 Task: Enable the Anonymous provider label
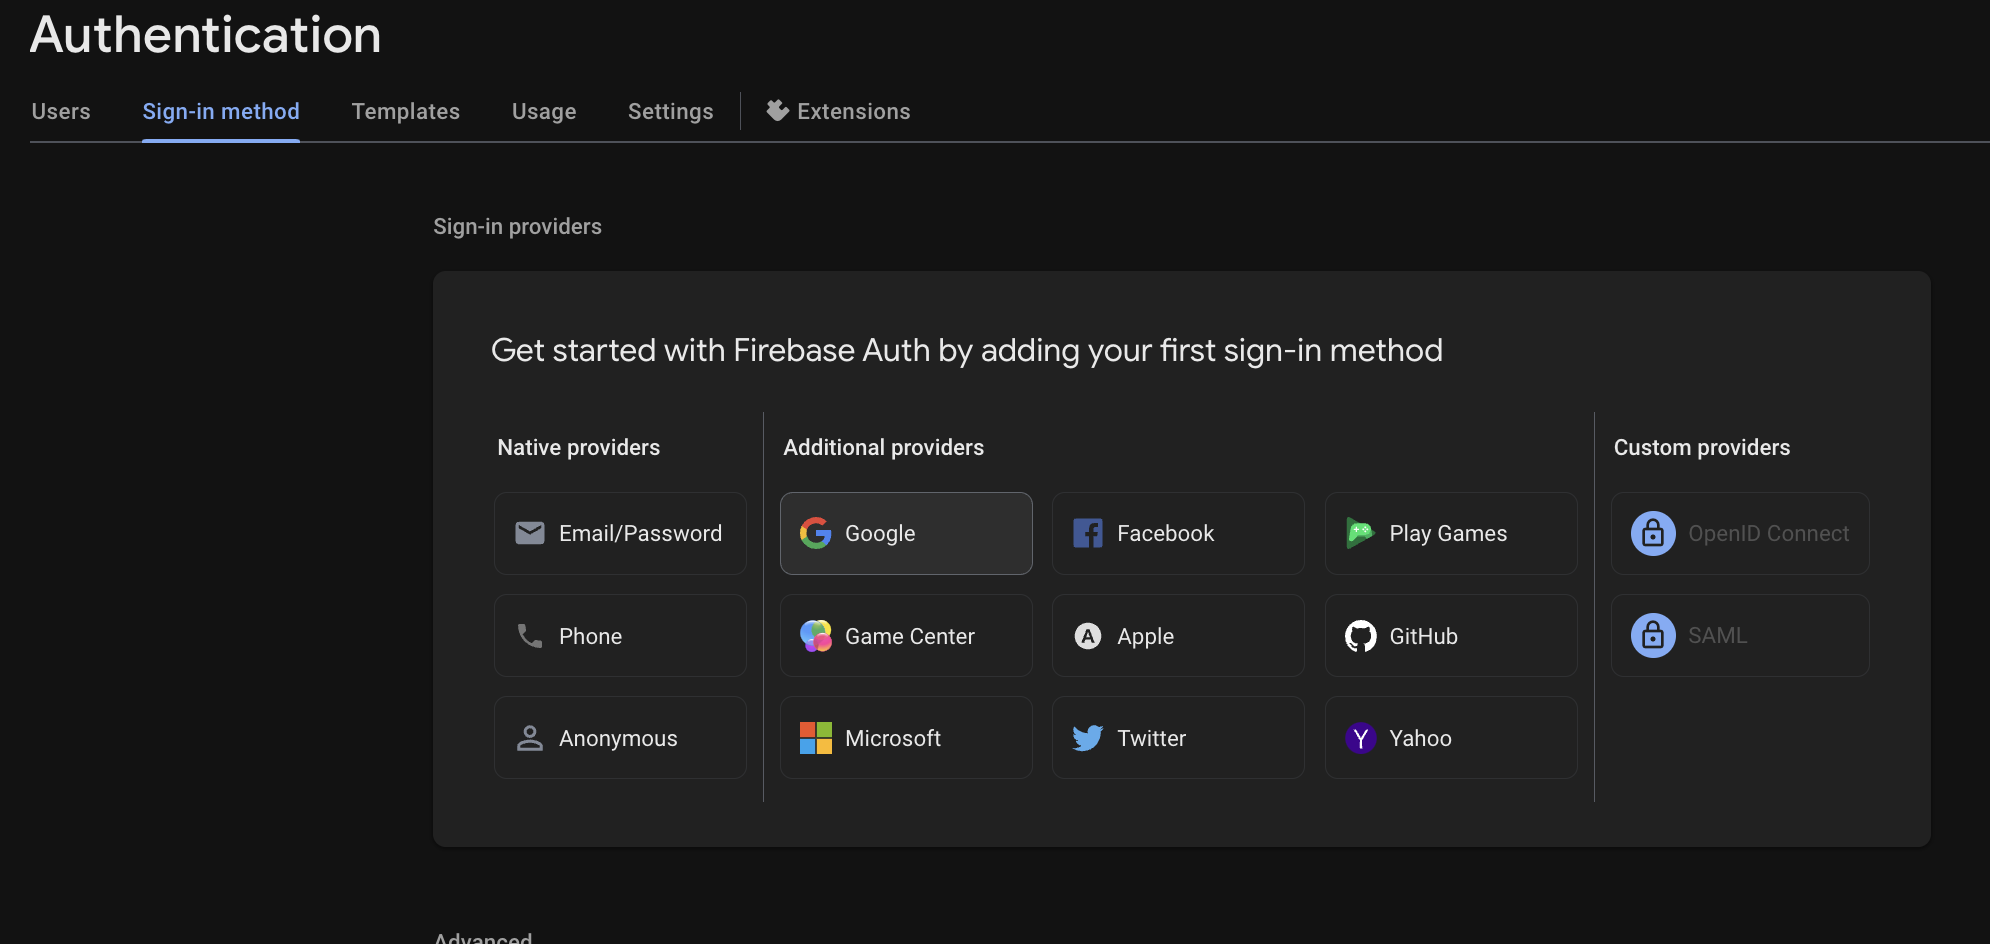point(618,738)
